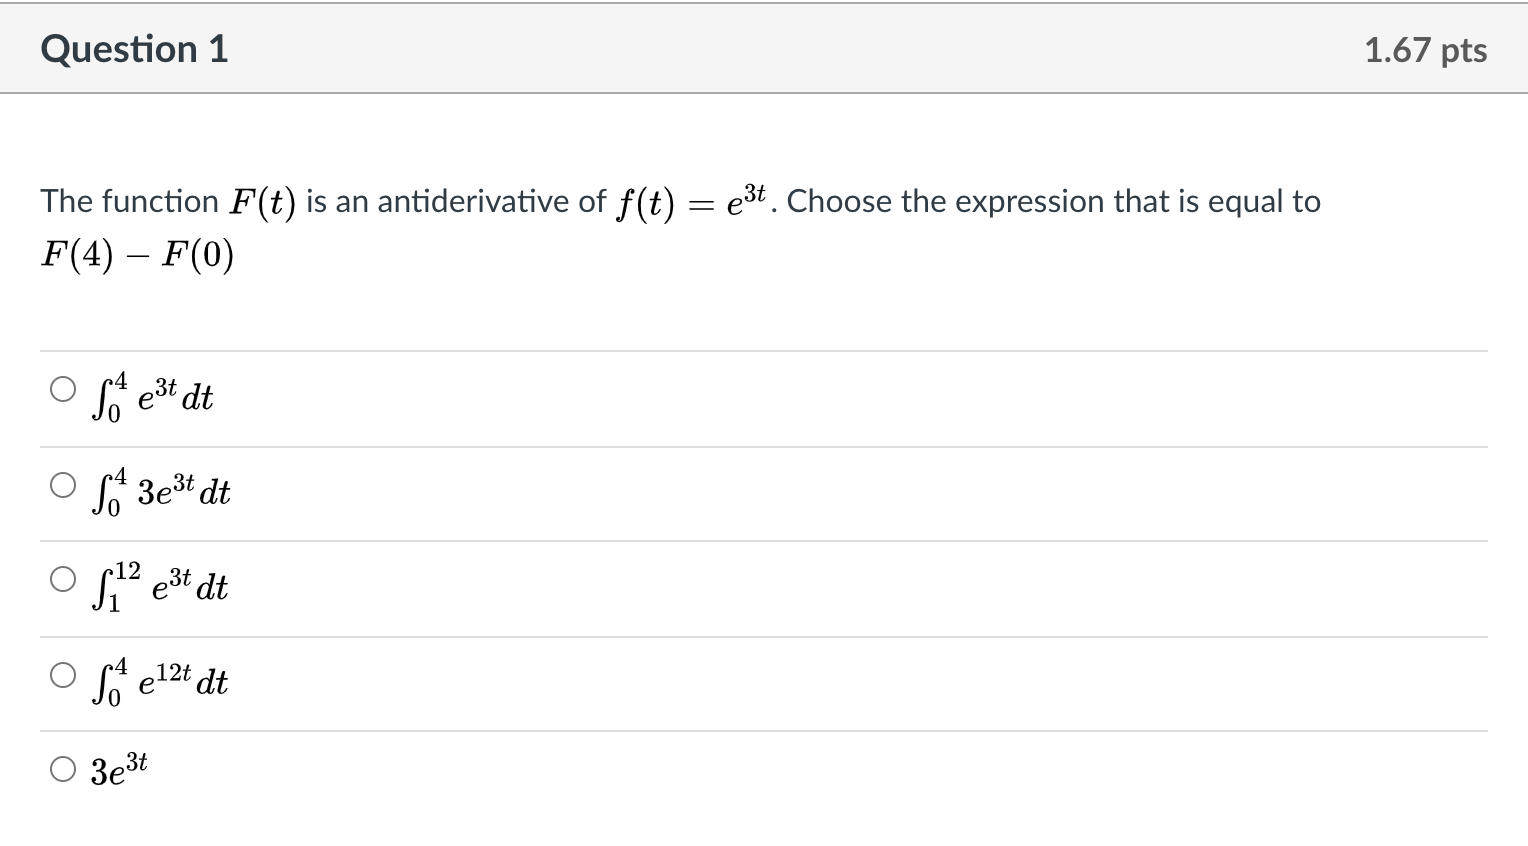Click the F(4) − F(0) expression
1528x846 pixels.
[138, 256]
